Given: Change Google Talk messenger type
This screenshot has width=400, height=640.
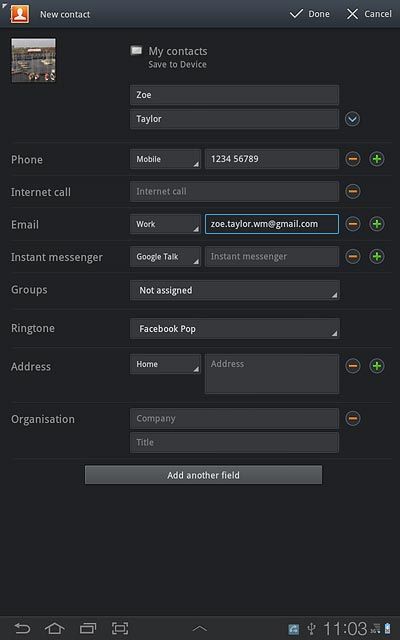Looking at the screenshot, I should [x=165, y=257].
